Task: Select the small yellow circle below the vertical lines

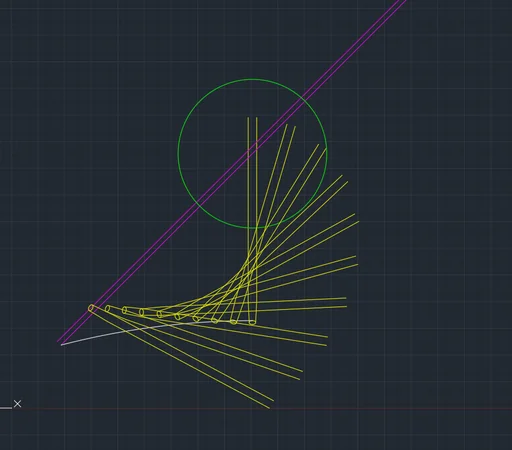Action: pyautogui.click(x=252, y=322)
